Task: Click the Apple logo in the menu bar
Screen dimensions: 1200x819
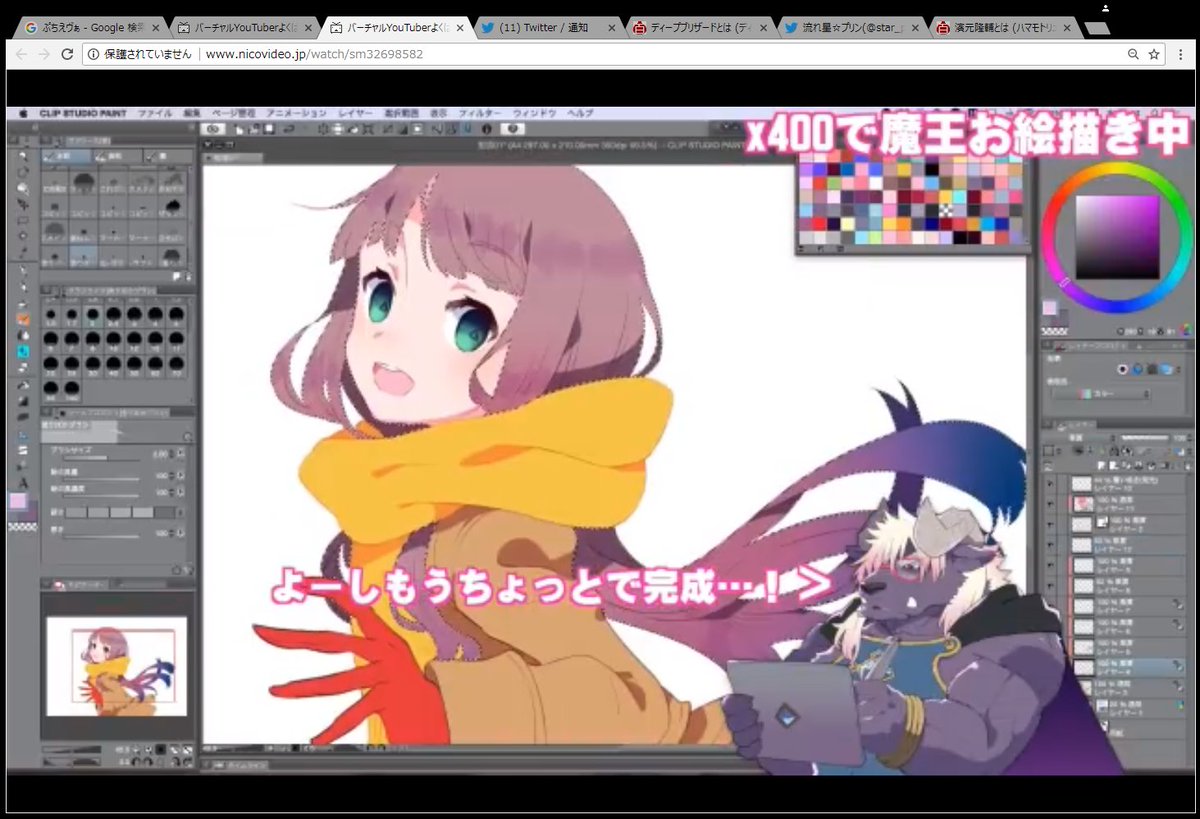Action: click(x=24, y=114)
